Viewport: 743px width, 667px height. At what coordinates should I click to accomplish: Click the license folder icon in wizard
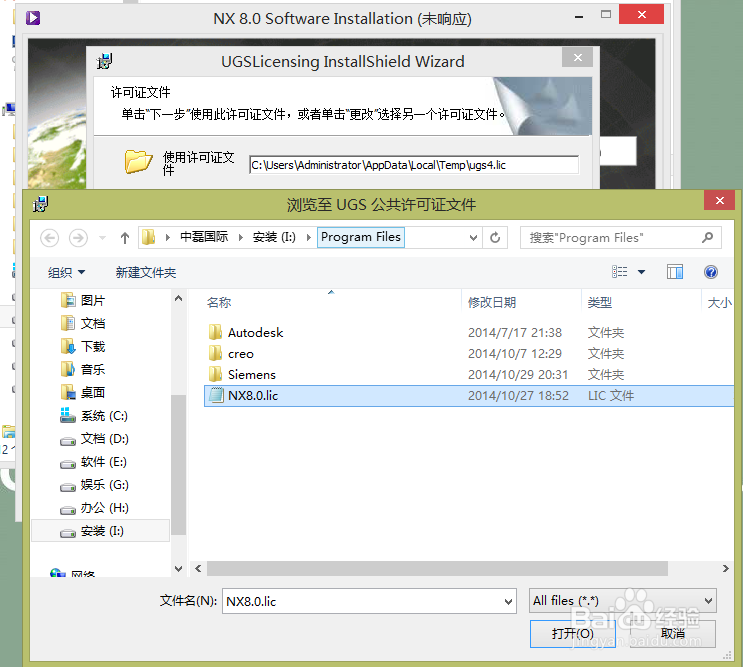(x=138, y=162)
